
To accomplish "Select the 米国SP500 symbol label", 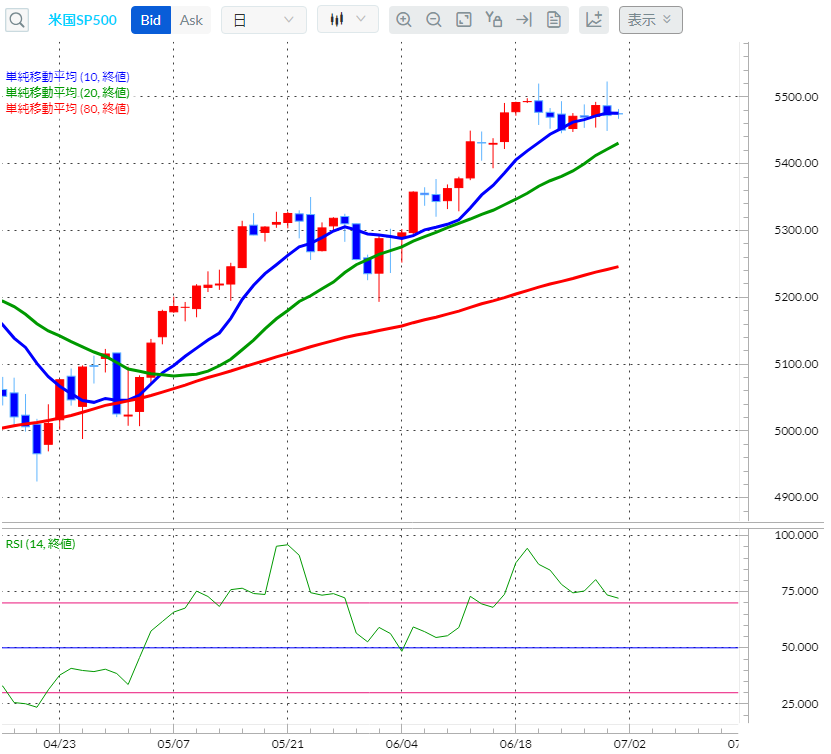I will click(x=82, y=19).
